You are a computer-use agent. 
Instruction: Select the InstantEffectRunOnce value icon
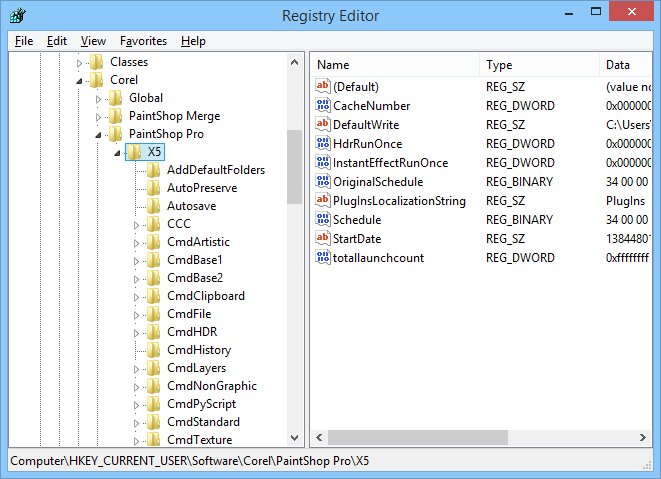pos(322,162)
